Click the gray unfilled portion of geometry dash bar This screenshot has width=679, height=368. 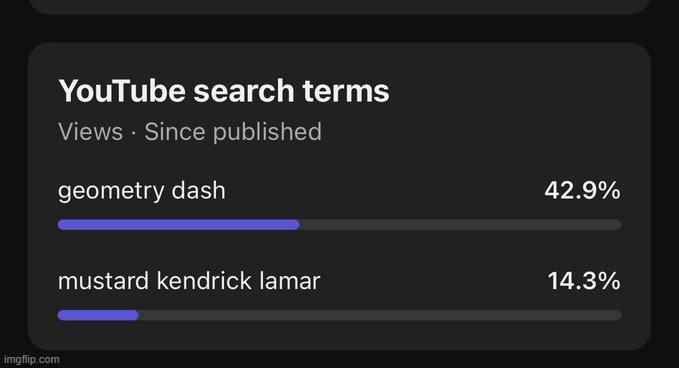(460, 225)
